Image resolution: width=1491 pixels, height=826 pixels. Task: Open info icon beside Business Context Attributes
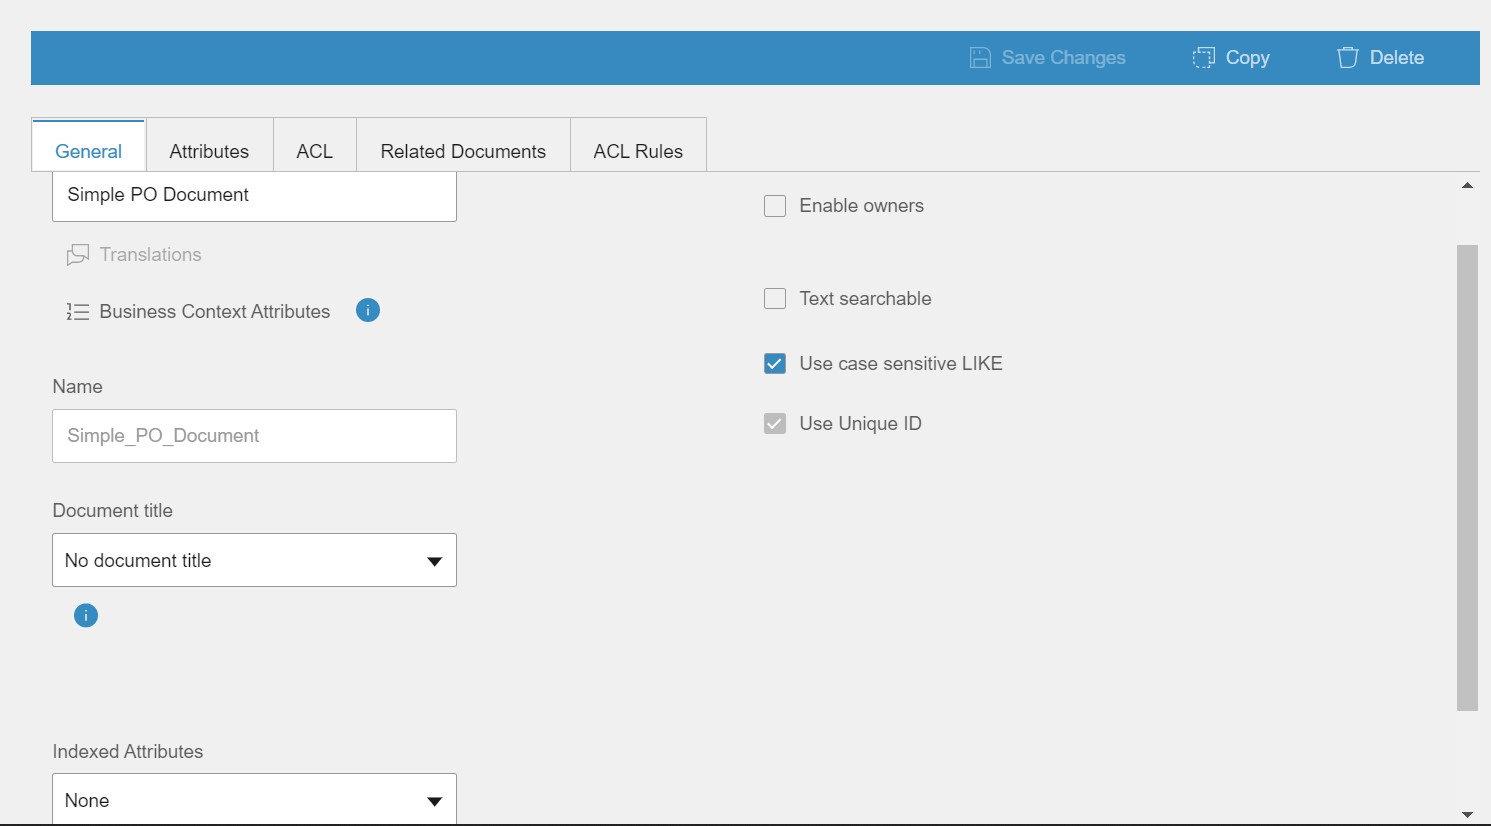(x=368, y=311)
